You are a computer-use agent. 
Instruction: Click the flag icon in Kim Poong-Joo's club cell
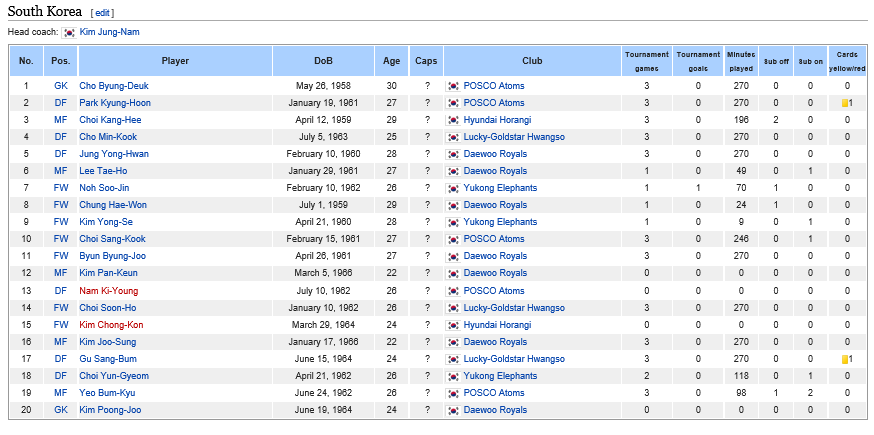click(x=454, y=410)
